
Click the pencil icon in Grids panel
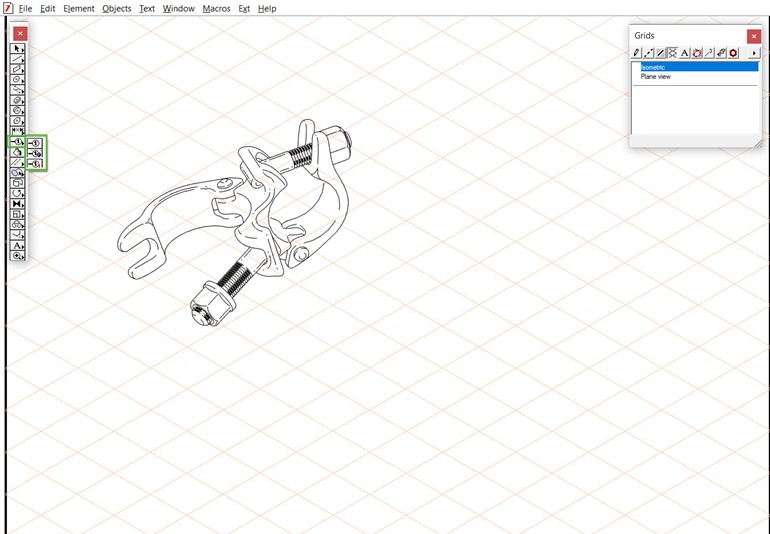pos(636,53)
